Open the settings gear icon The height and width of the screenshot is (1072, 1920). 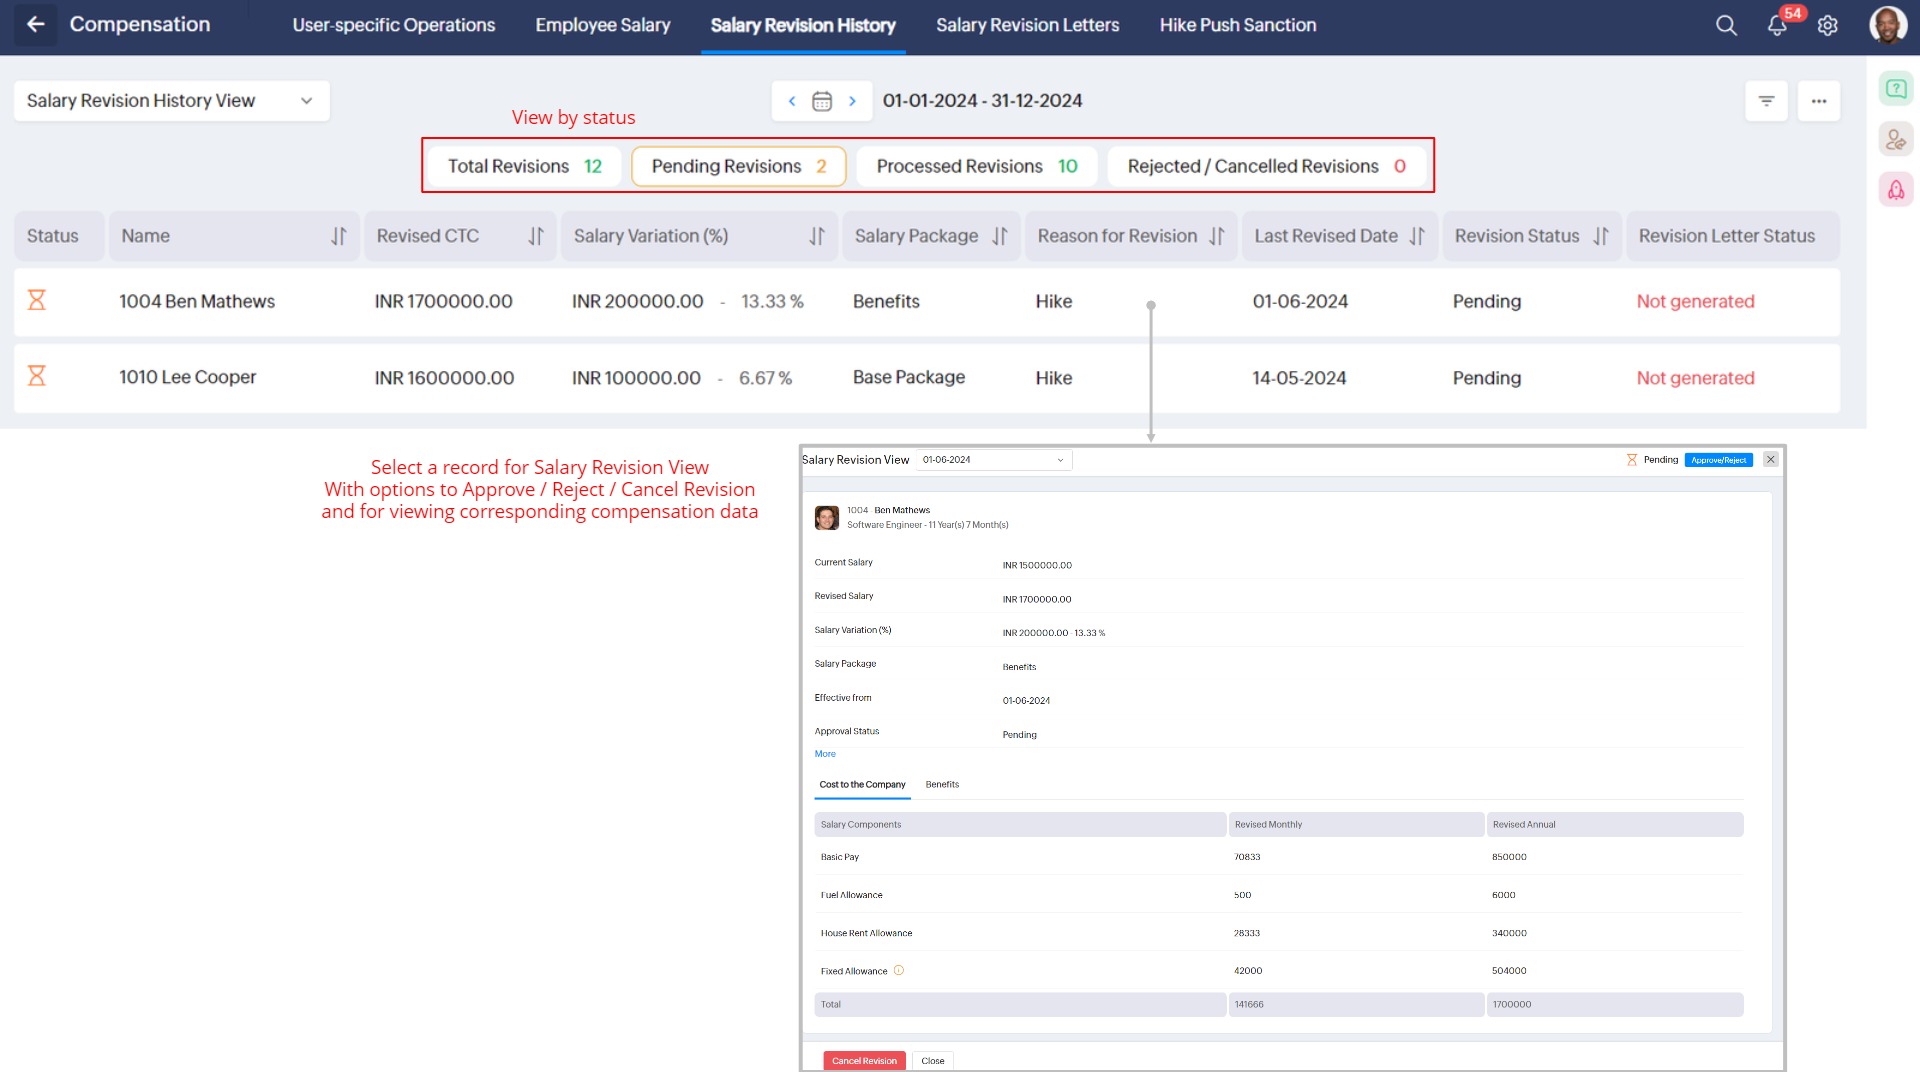click(1828, 26)
